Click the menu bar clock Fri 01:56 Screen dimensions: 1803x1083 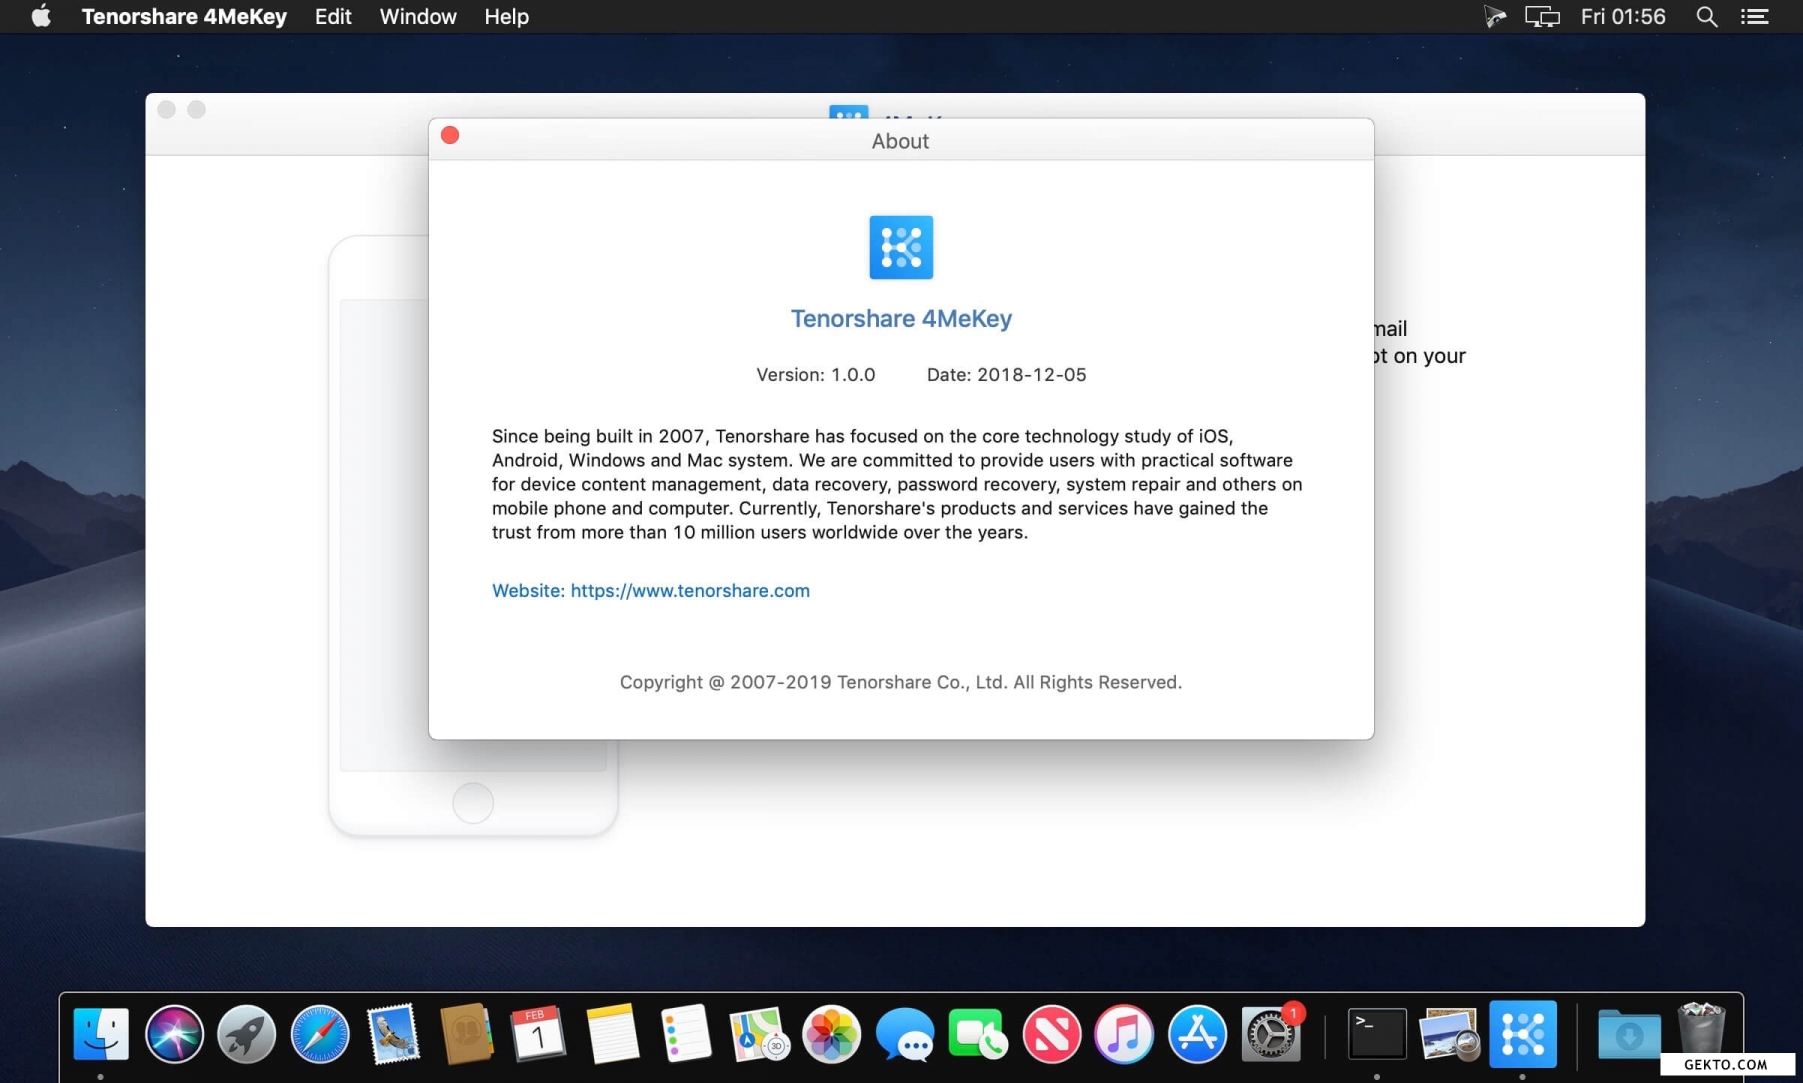[1623, 16]
